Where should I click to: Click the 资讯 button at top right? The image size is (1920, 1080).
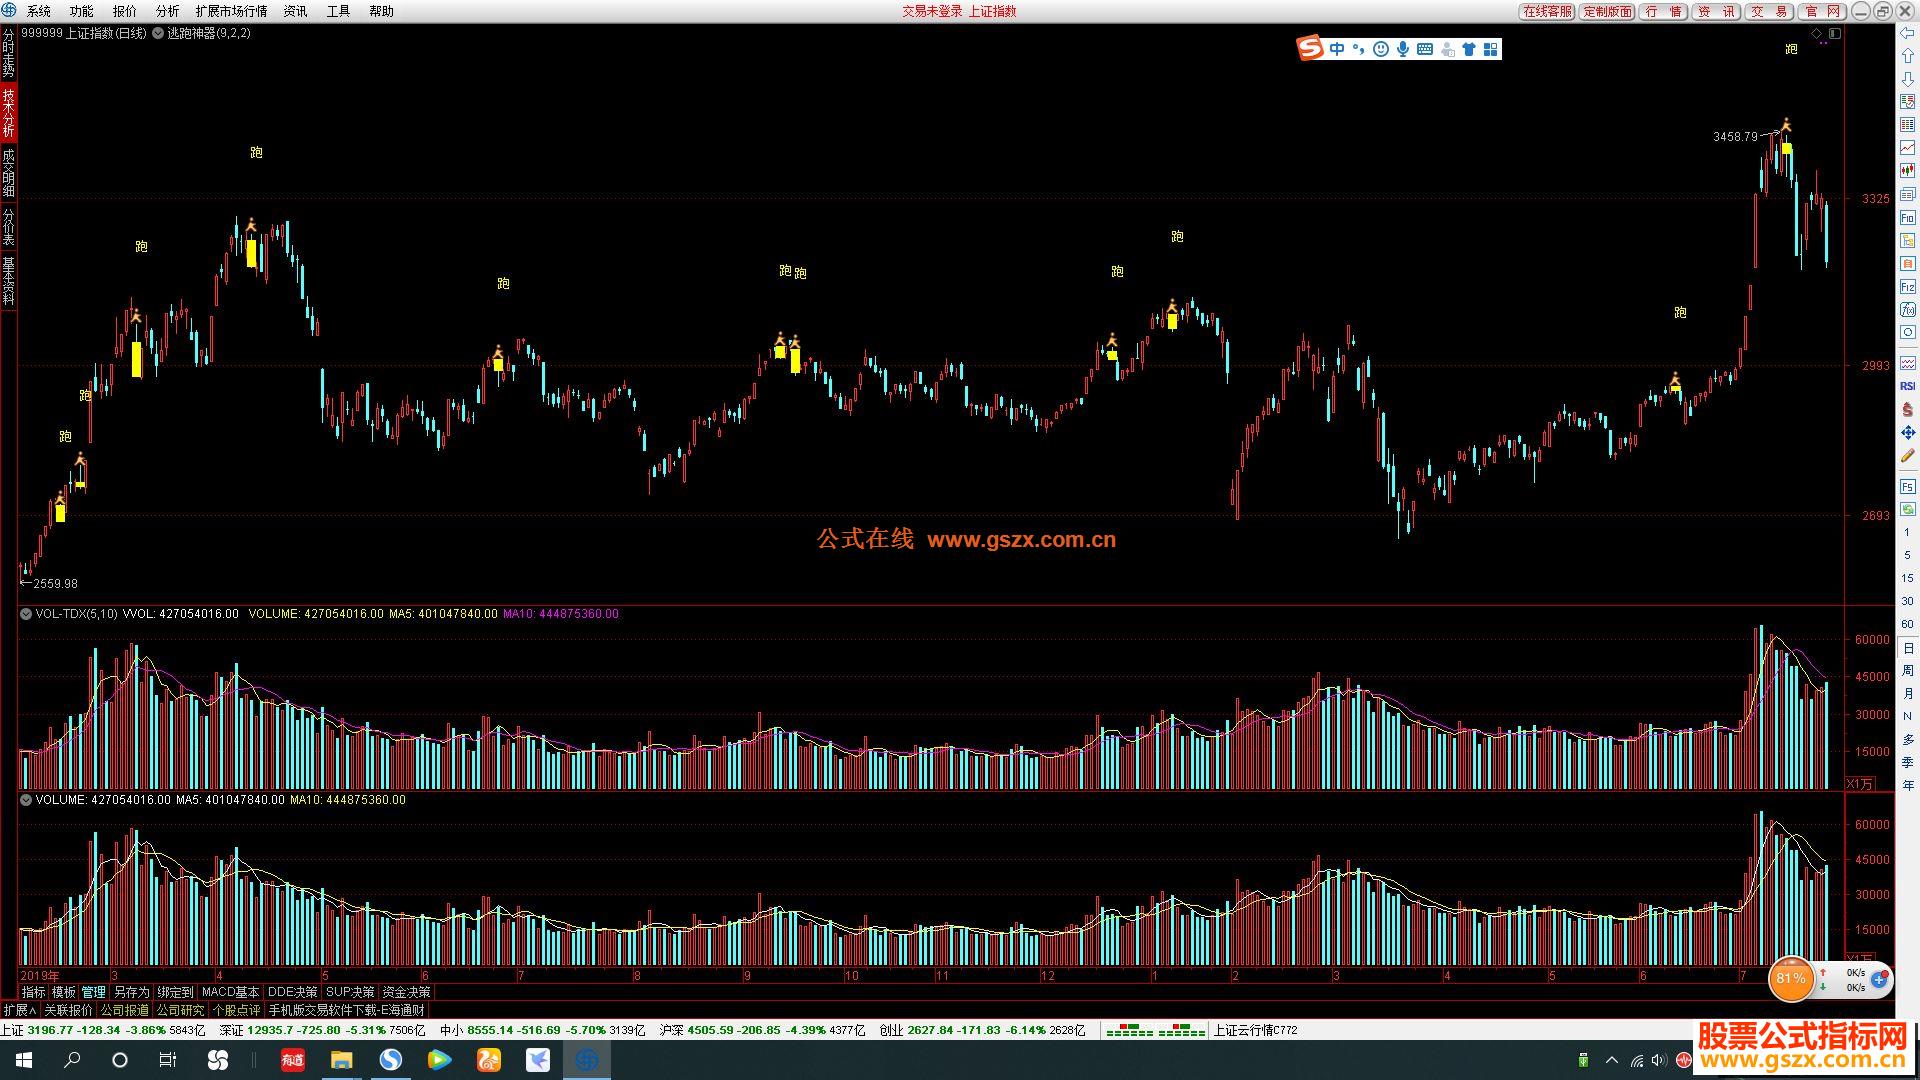pyautogui.click(x=1717, y=11)
